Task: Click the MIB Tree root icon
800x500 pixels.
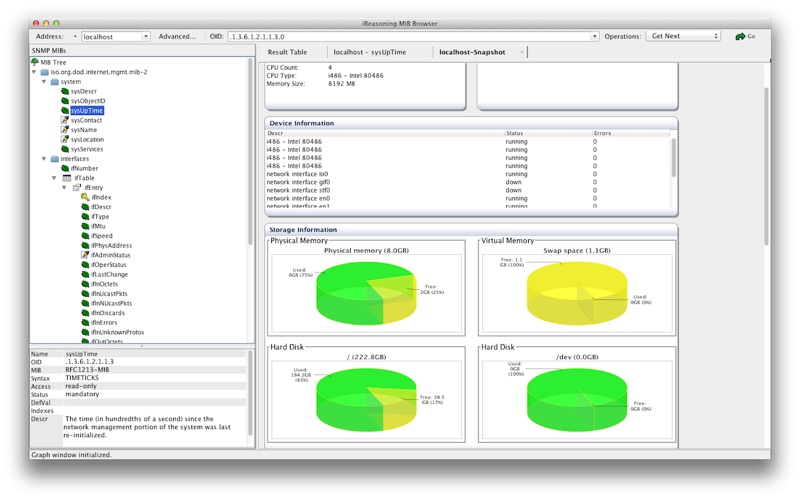Action: coord(35,62)
